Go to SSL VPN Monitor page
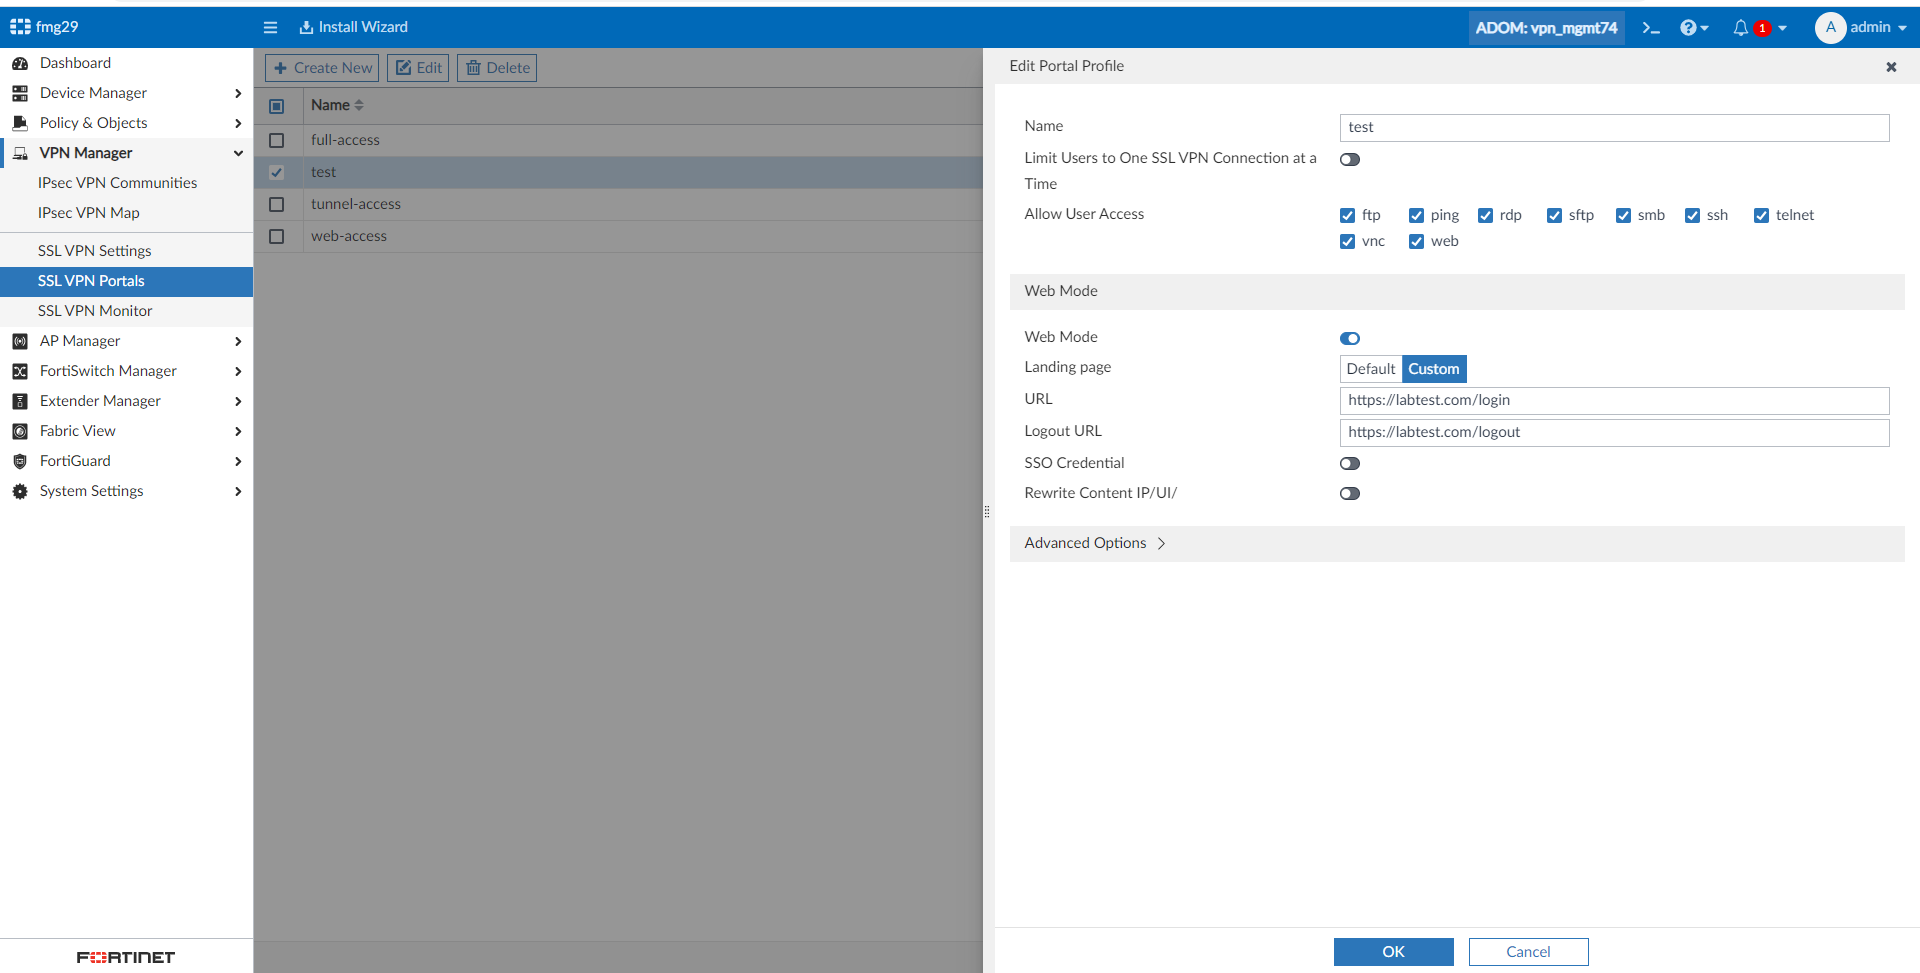The height and width of the screenshot is (973, 1920). pos(95,311)
